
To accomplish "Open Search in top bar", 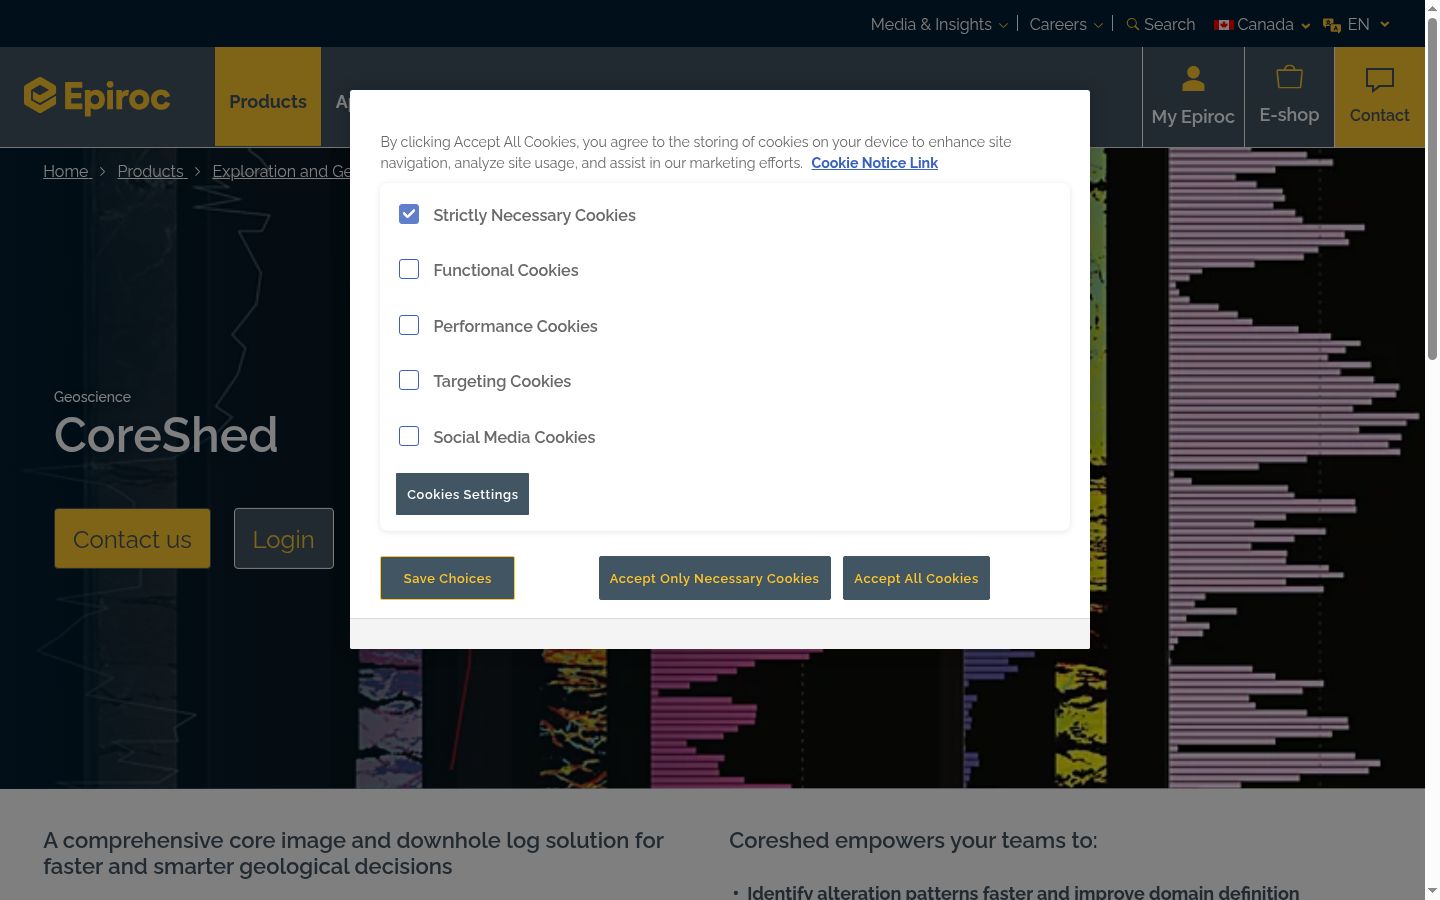I will [x=1161, y=24].
